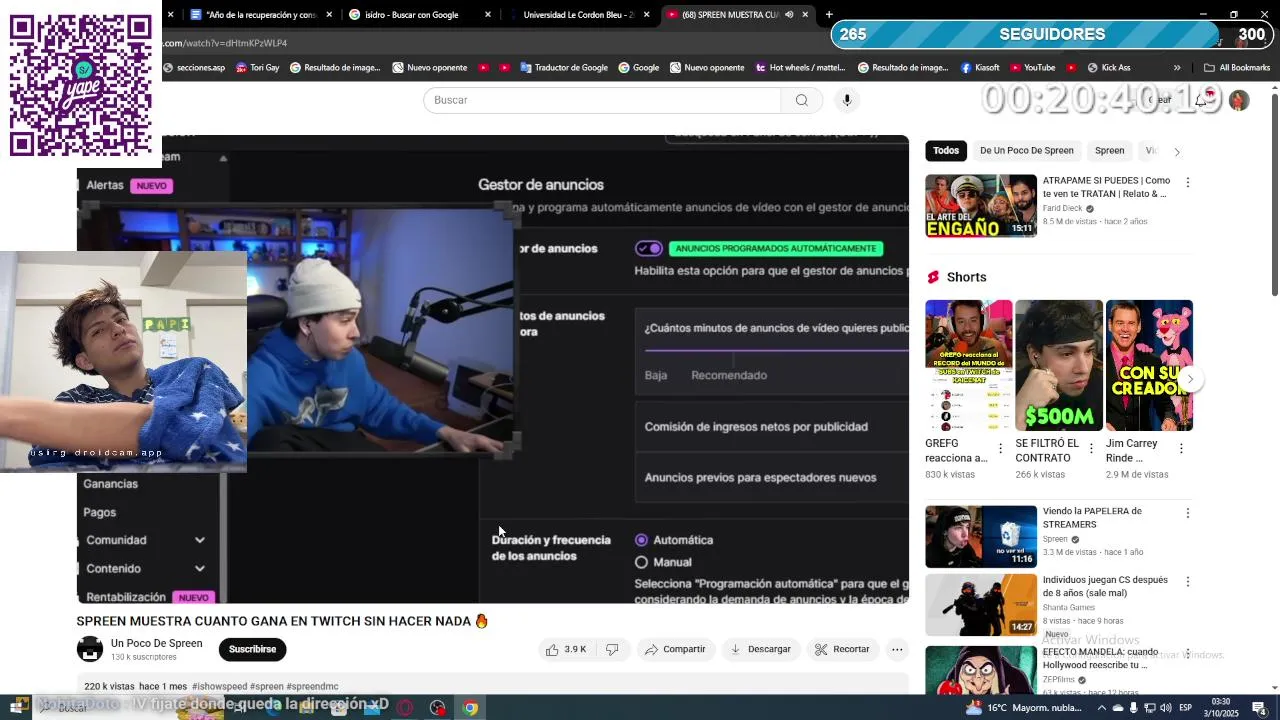This screenshot has height=720, width=1280.
Task: Click the browser address bar URL
Action: (x=226, y=43)
